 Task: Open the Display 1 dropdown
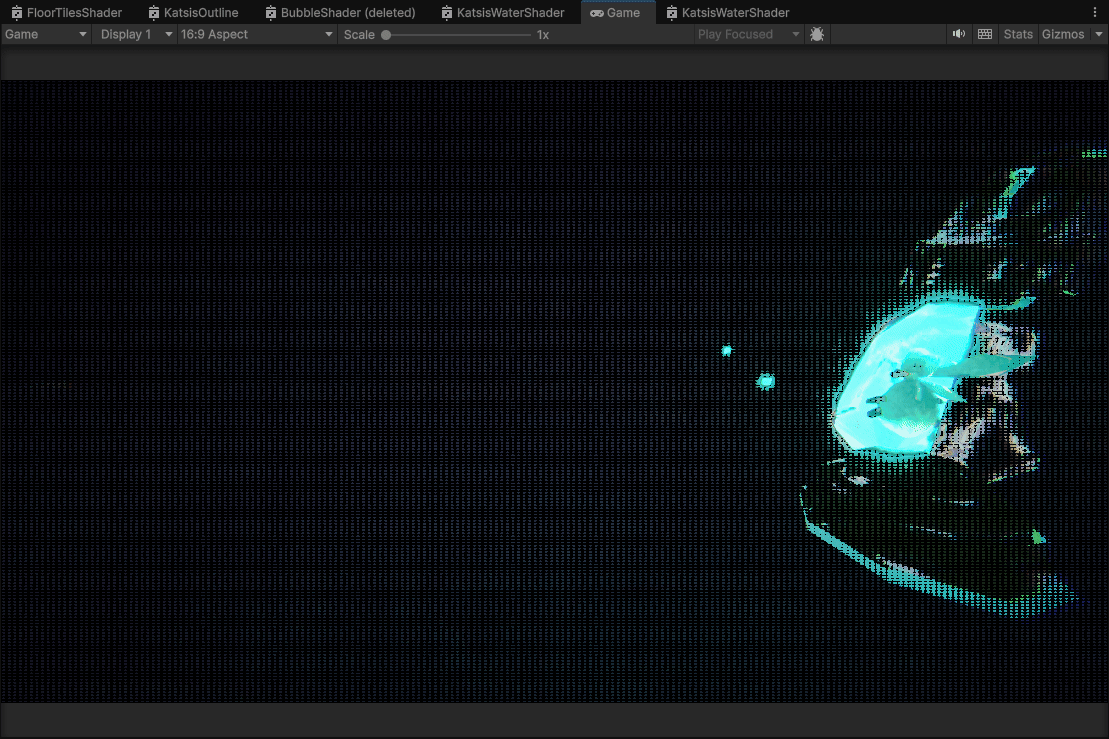click(136, 34)
